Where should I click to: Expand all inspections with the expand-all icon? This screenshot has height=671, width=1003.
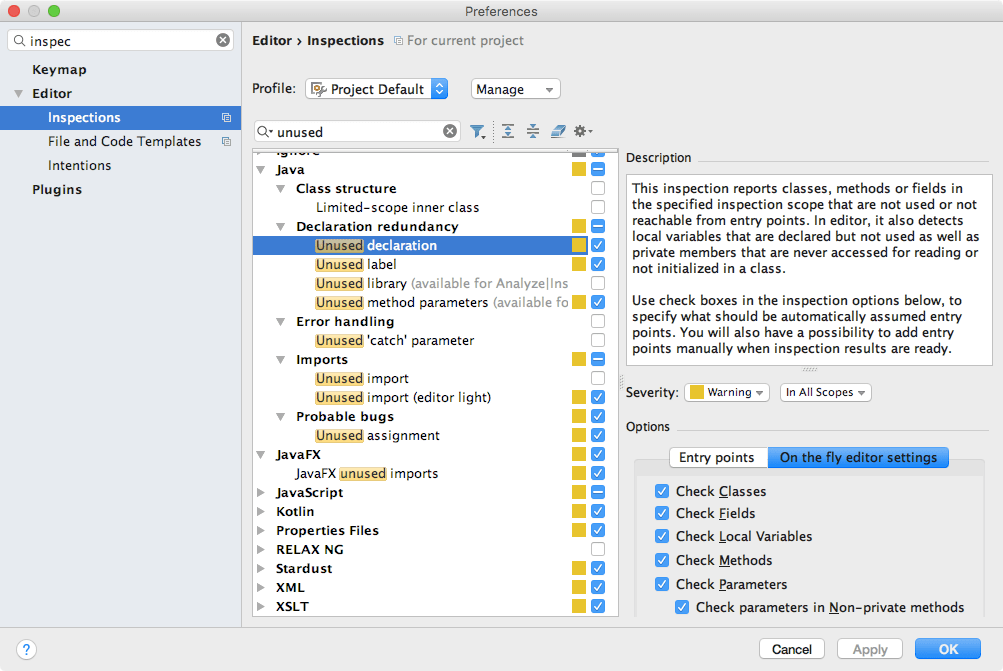click(x=507, y=131)
